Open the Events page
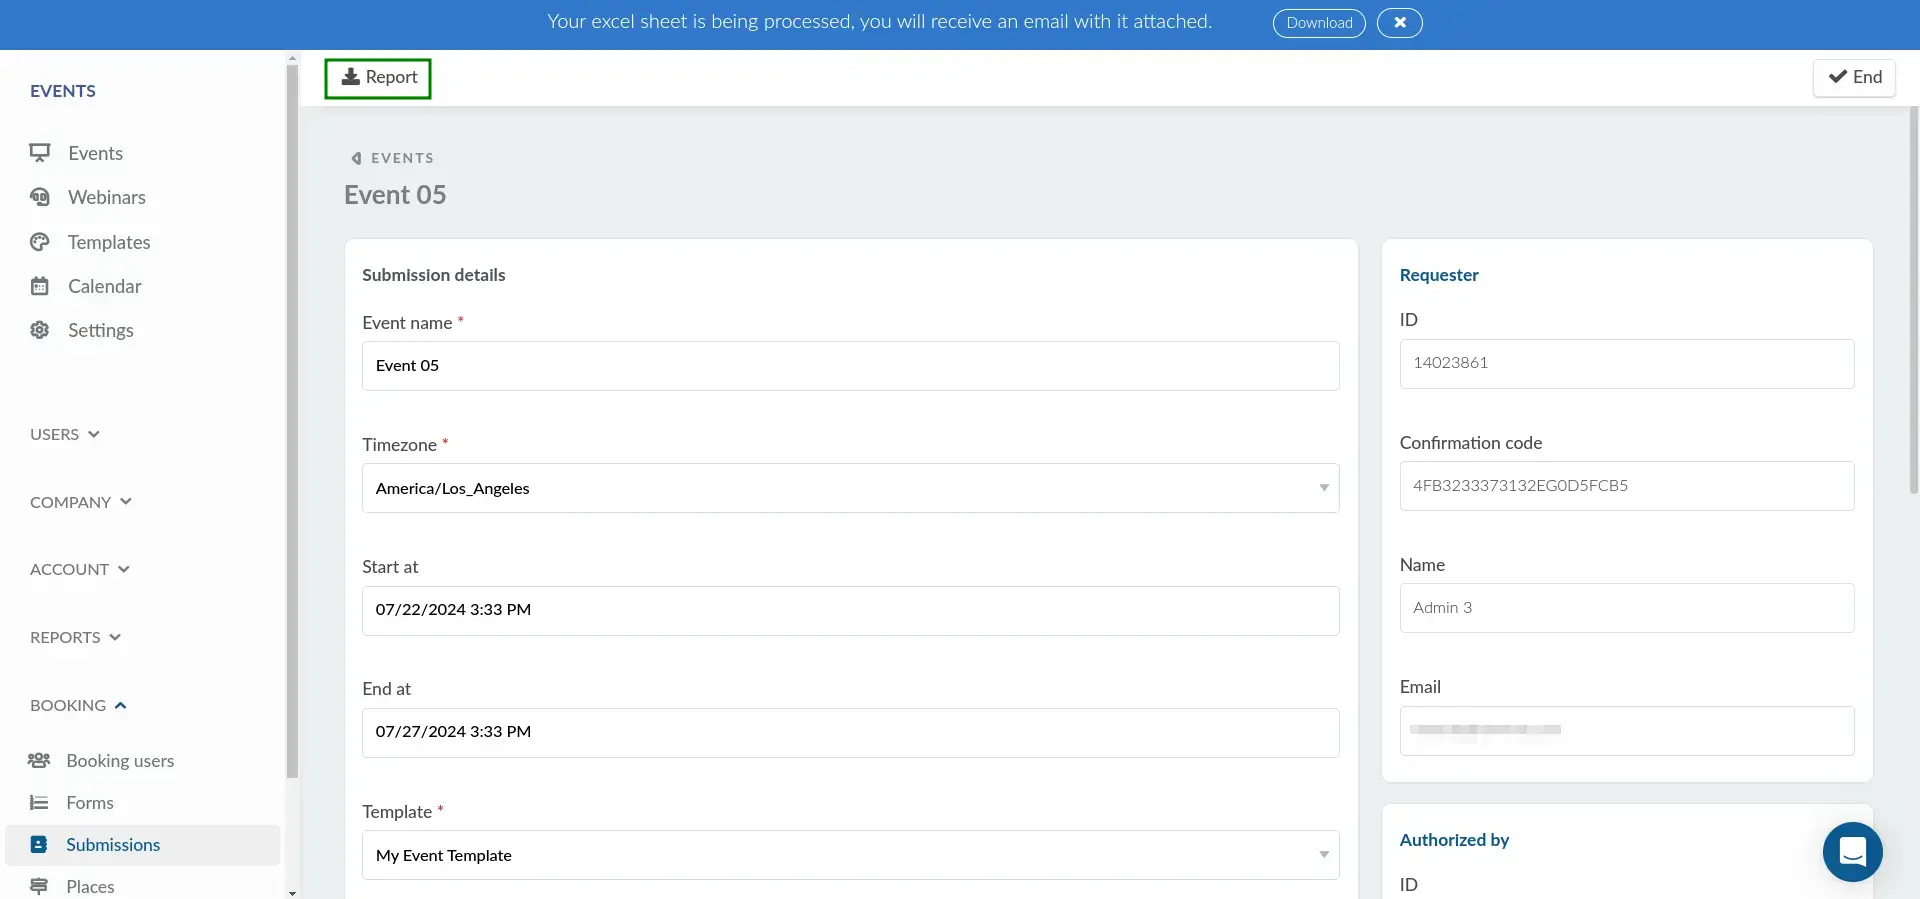This screenshot has width=1920, height=899. click(x=95, y=153)
